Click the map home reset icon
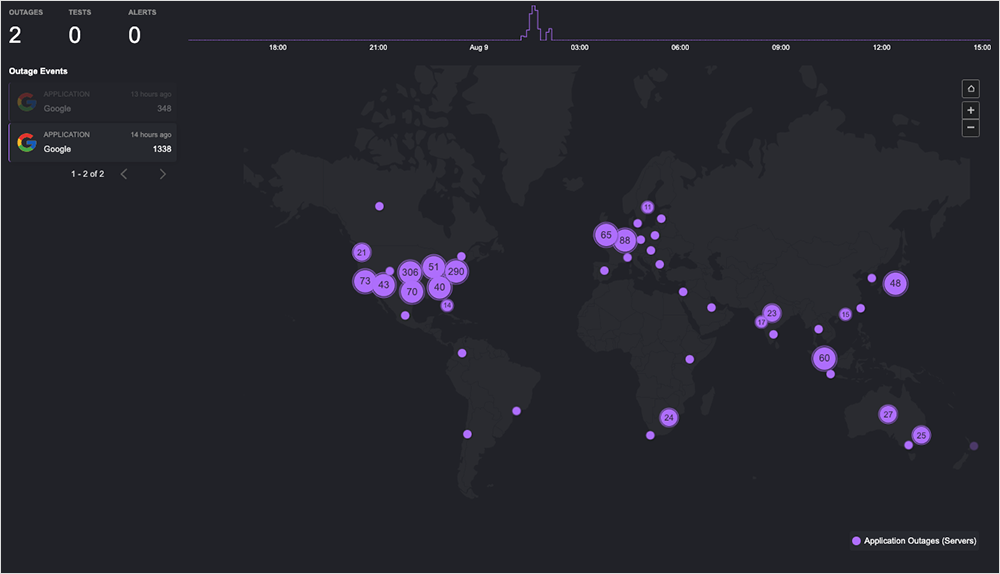This screenshot has width=1000, height=574. (x=970, y=89)
